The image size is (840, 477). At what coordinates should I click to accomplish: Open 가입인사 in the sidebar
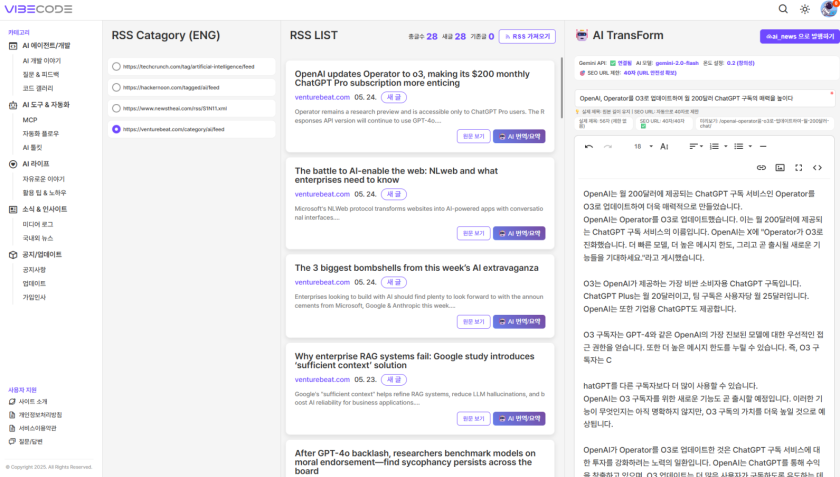coord(34,297)
